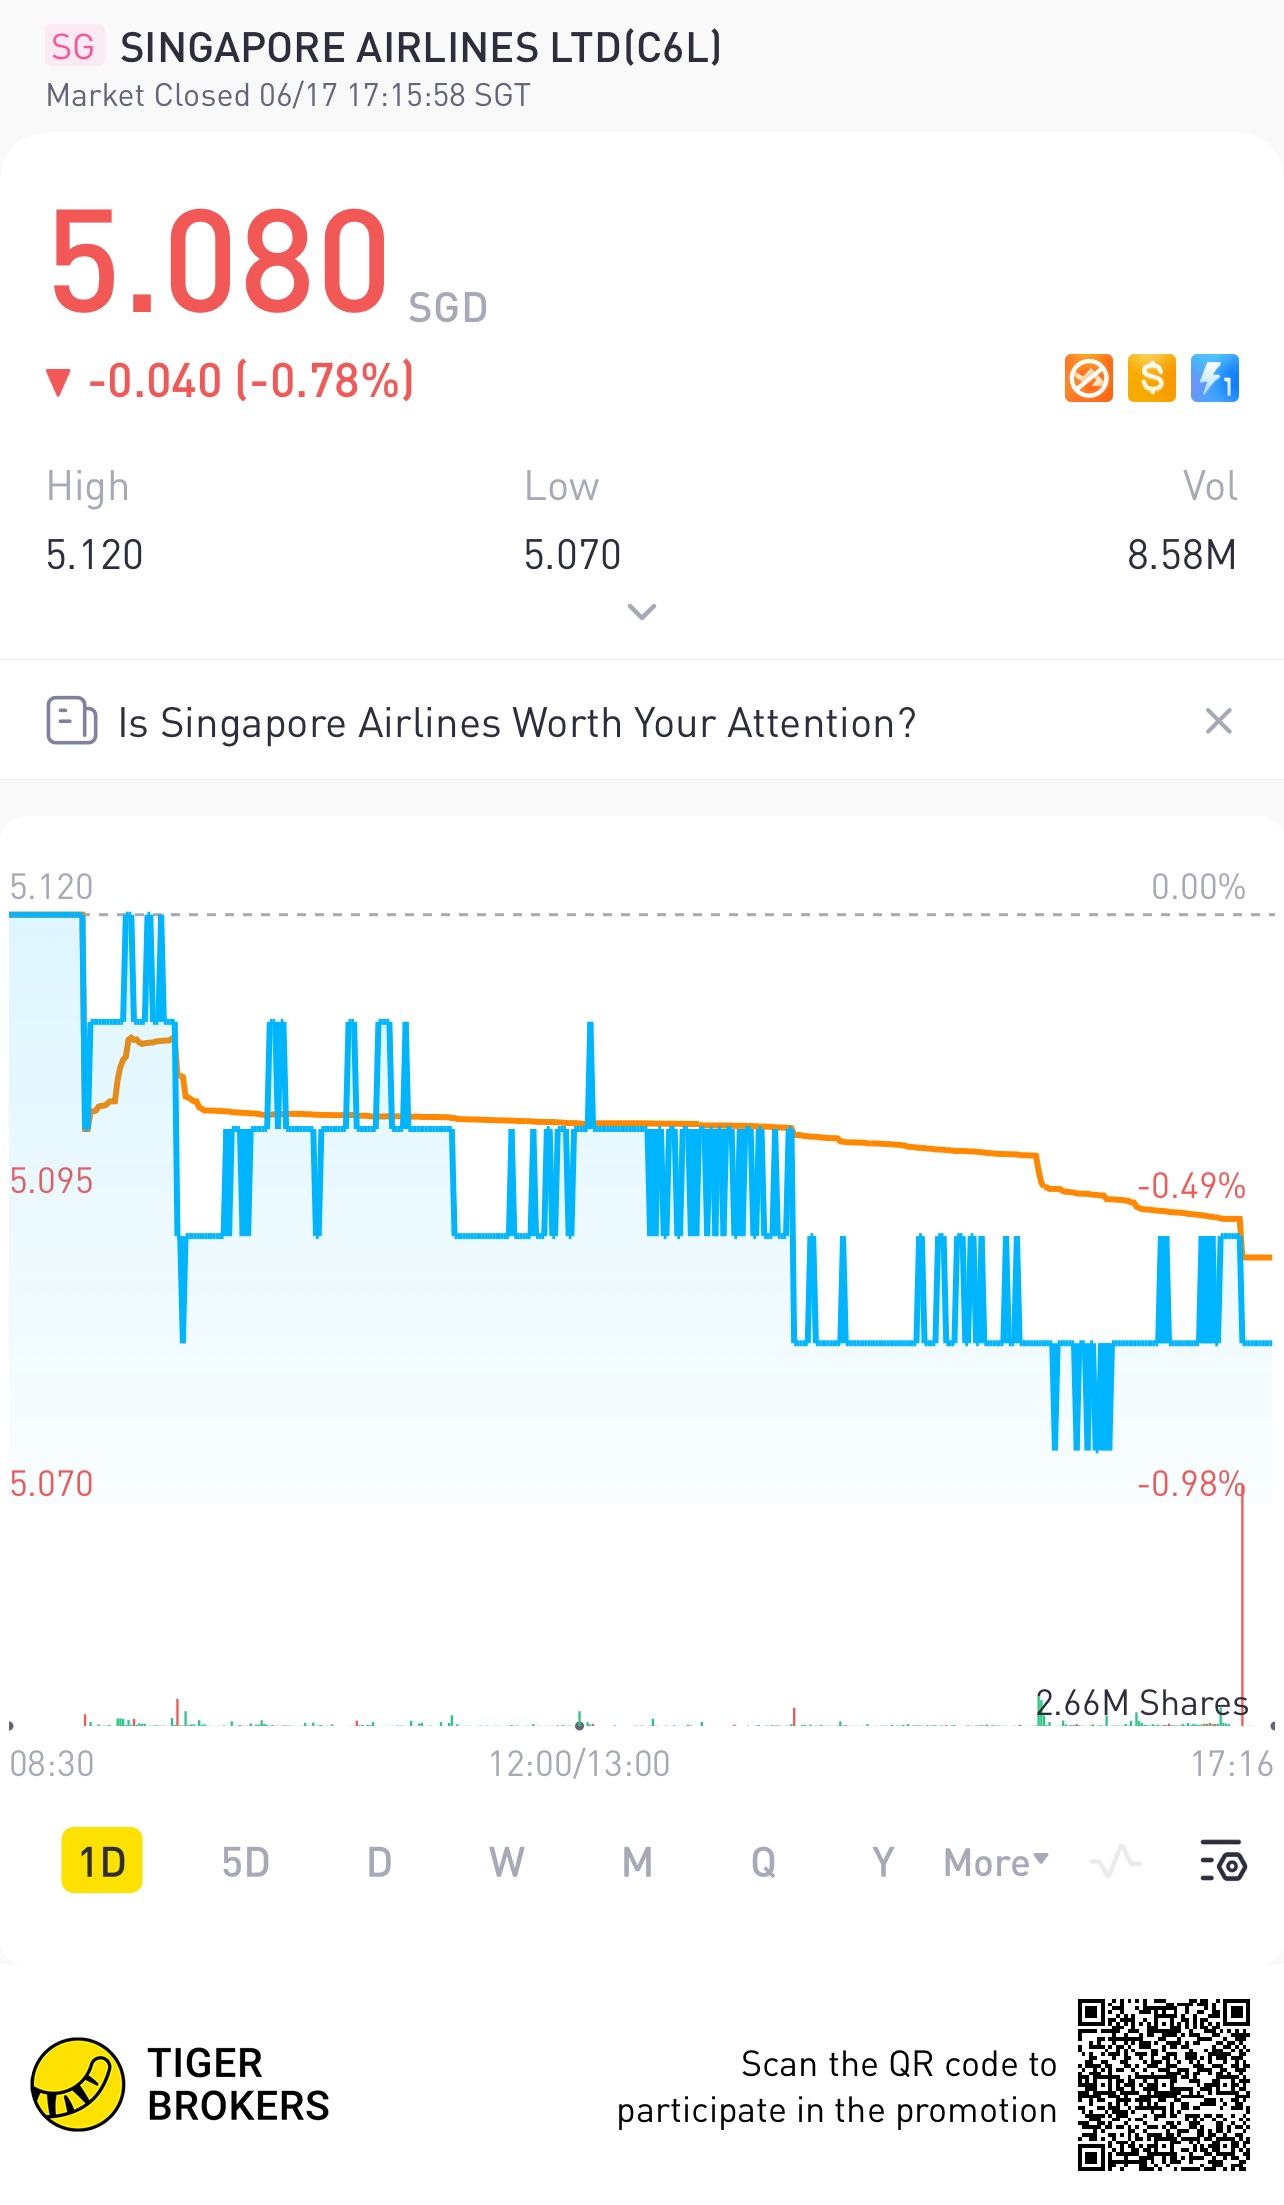Scan the promotion QR code
Image resolution: width=1284 pixels, height=2205 pixels.
(x=1163, y=2084)
